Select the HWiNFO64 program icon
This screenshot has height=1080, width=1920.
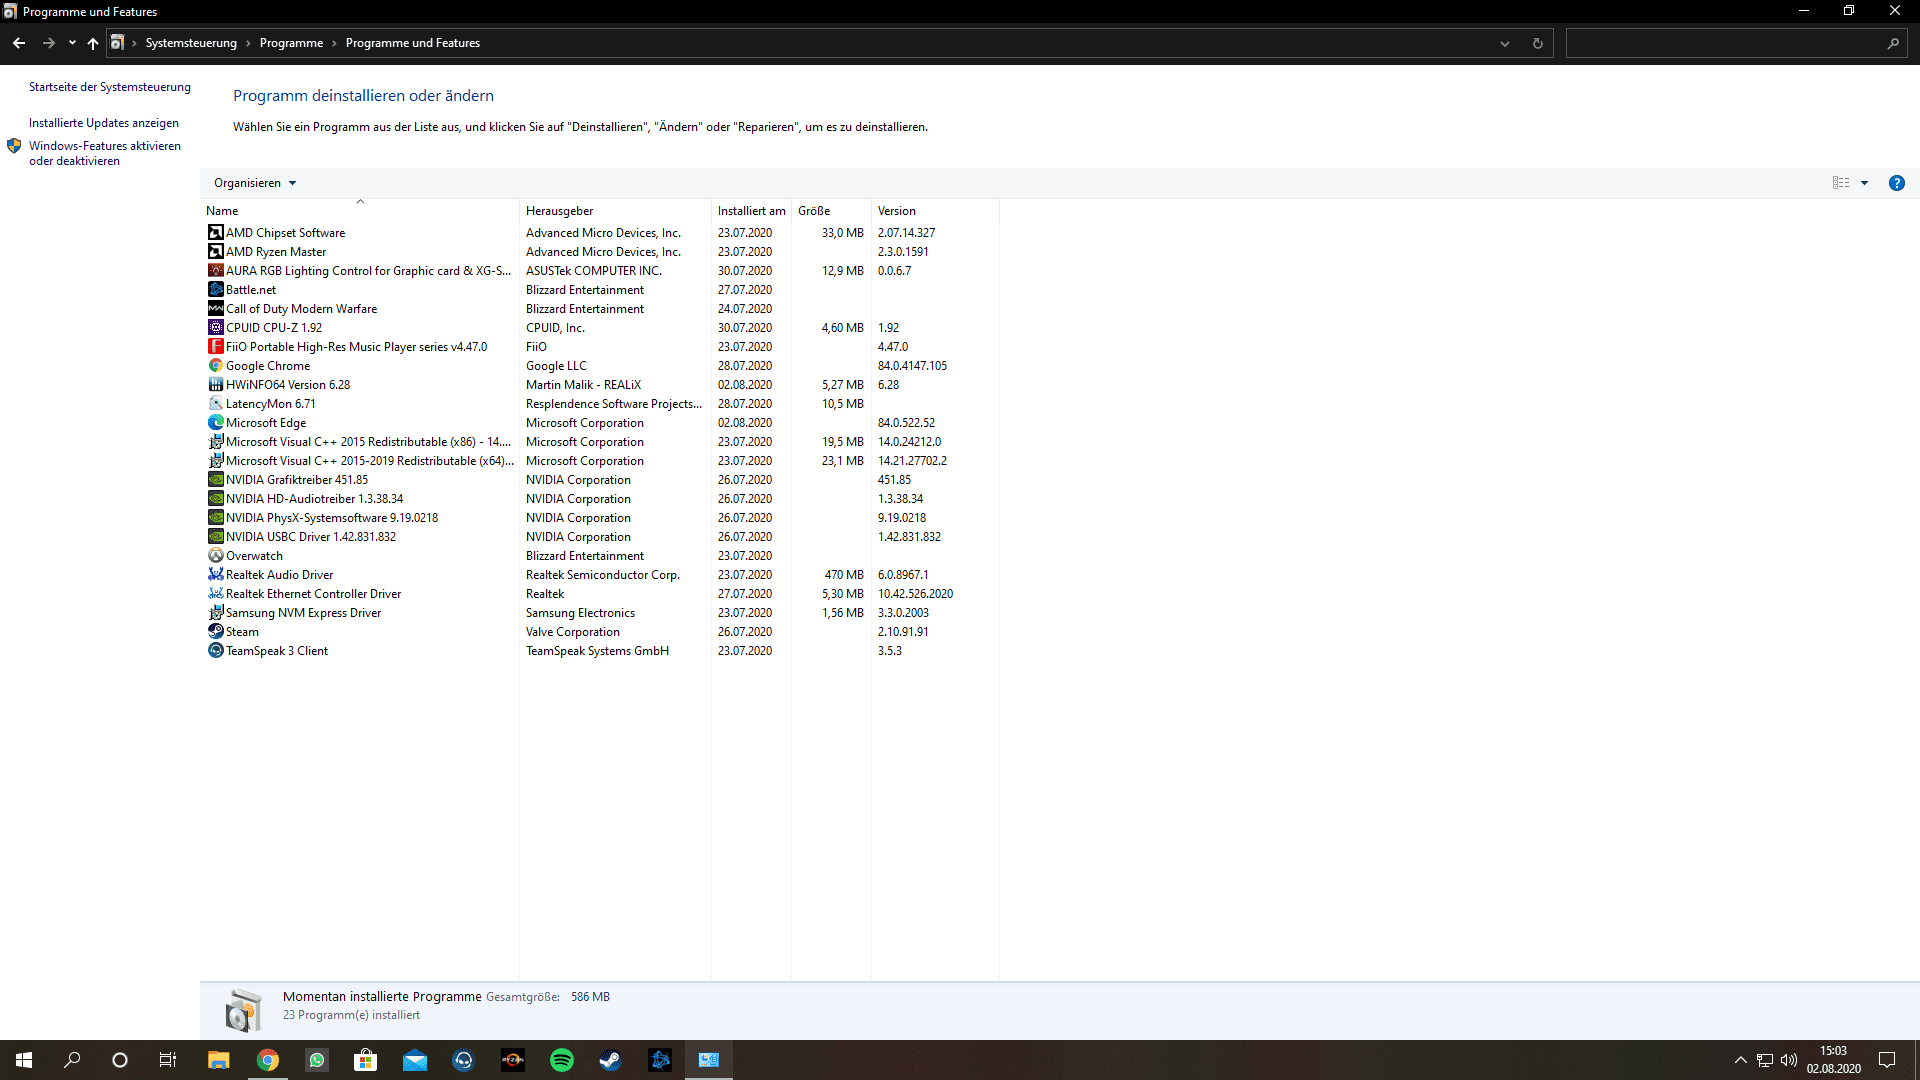(x=215, y=385)
